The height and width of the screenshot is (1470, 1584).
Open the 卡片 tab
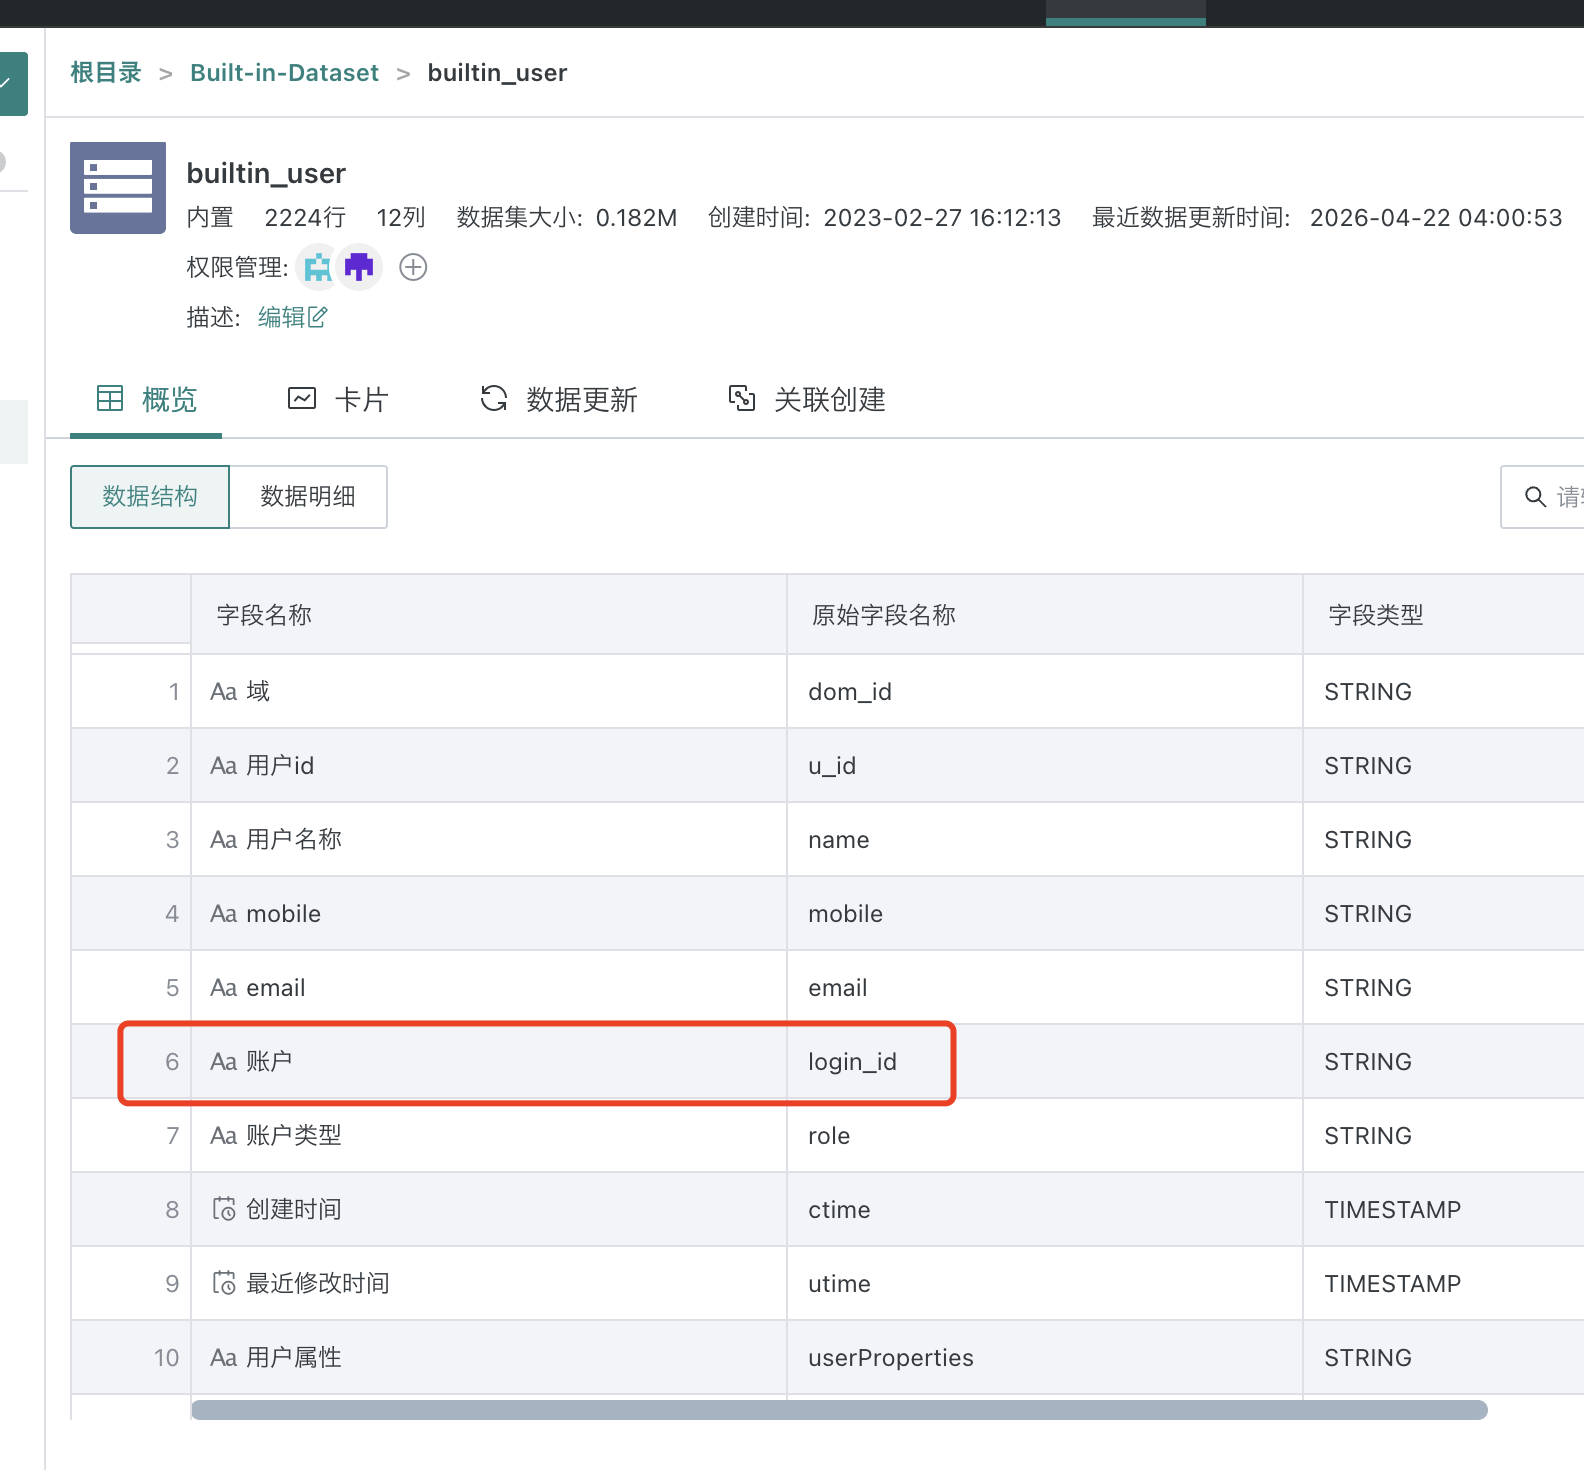(x=338, y=400)
